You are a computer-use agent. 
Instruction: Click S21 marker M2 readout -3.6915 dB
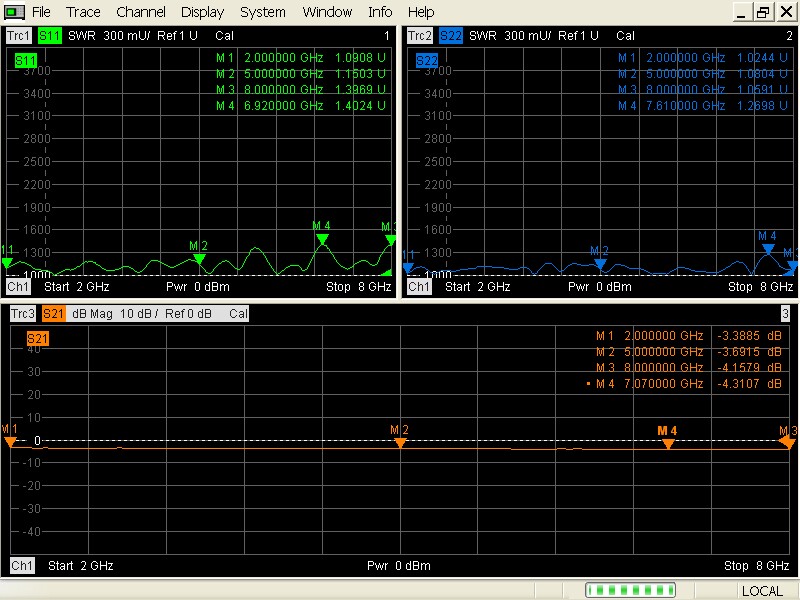[x=749, y=352]
